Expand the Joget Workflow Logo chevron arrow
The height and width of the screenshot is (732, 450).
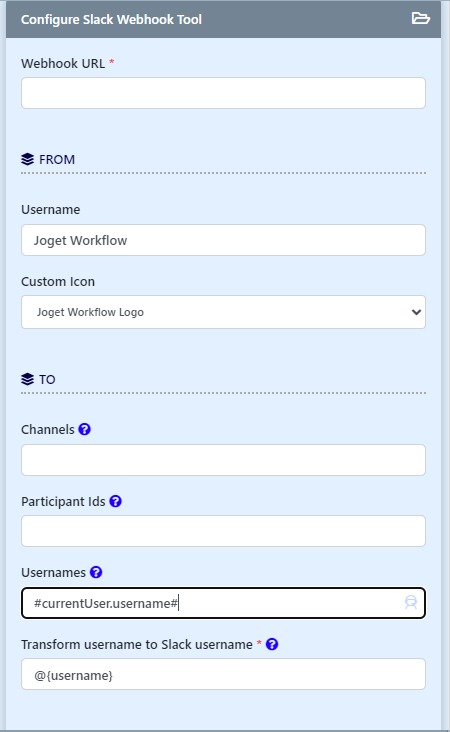pos(416,312)
